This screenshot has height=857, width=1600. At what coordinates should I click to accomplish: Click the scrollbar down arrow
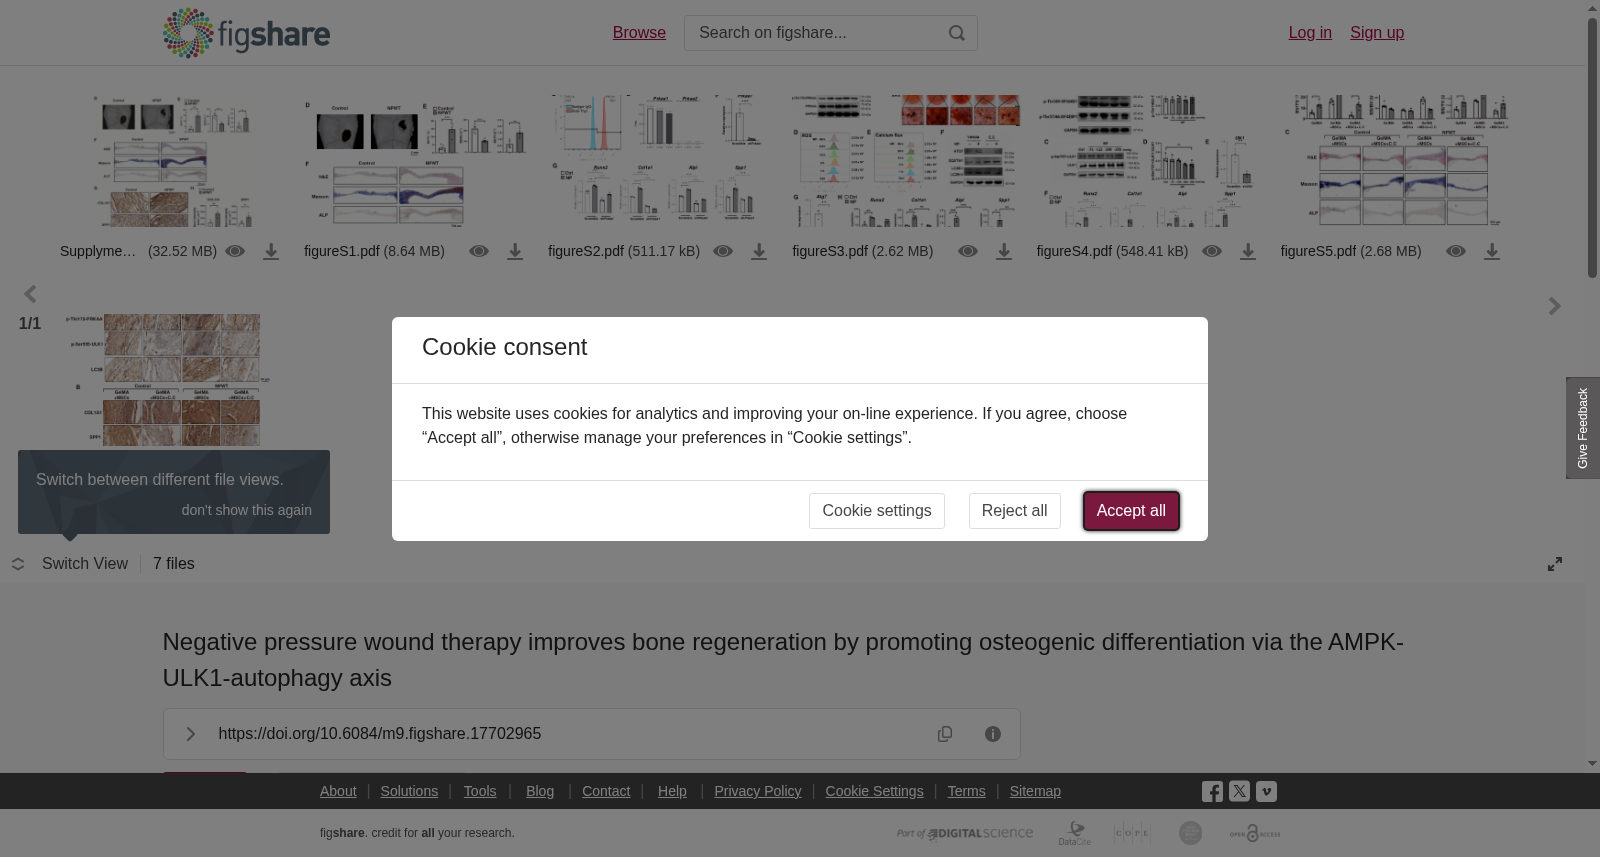point(1592,764)
